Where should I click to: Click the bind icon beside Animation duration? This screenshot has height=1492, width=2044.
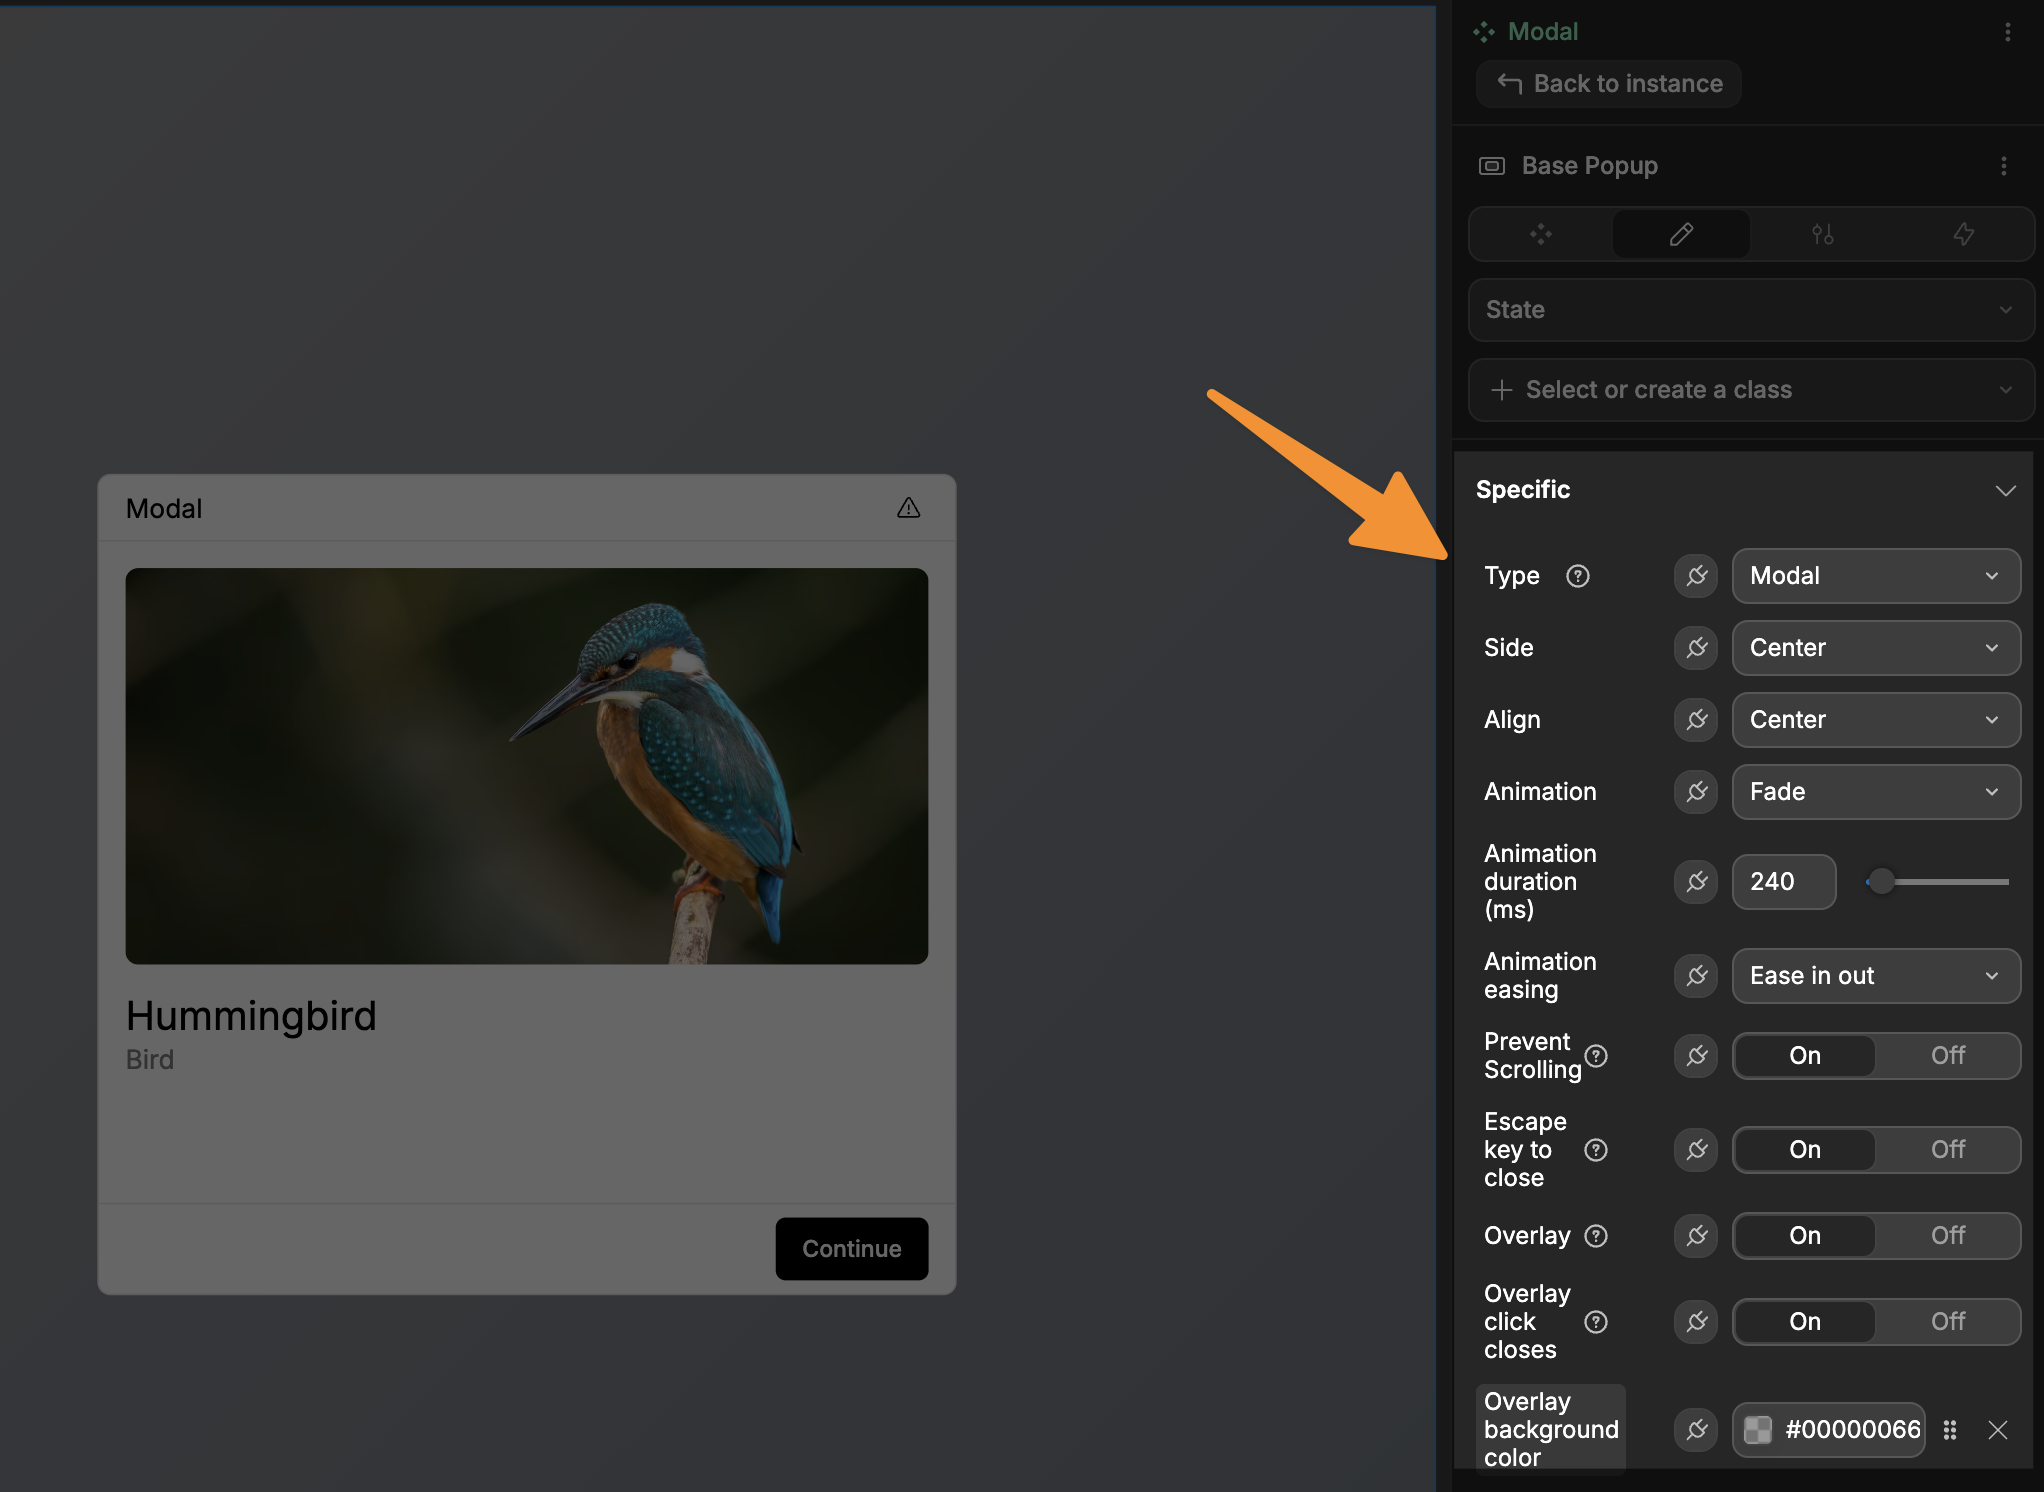[x=1696, y=882]
